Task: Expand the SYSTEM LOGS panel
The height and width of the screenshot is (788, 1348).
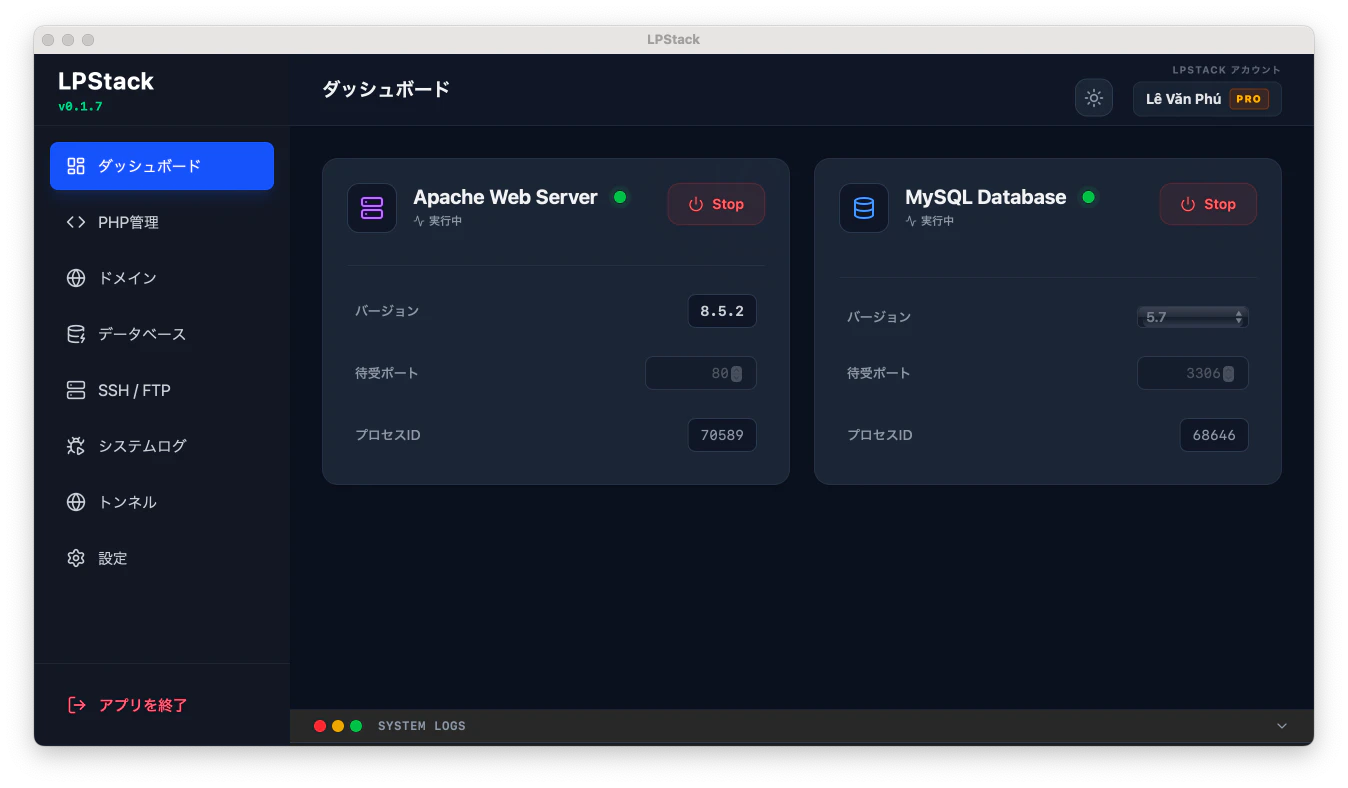Action: pos(1281,725)
